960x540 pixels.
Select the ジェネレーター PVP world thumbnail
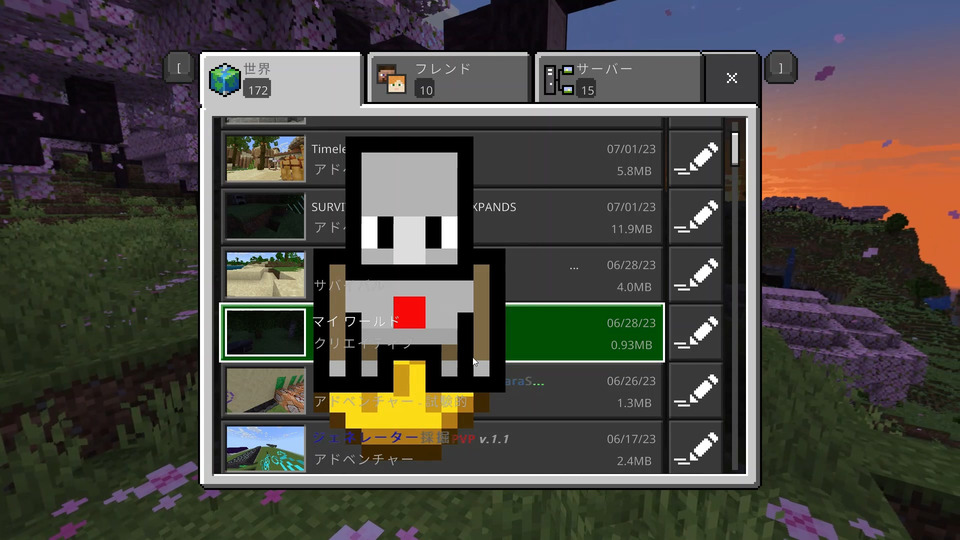pos(265,448)
